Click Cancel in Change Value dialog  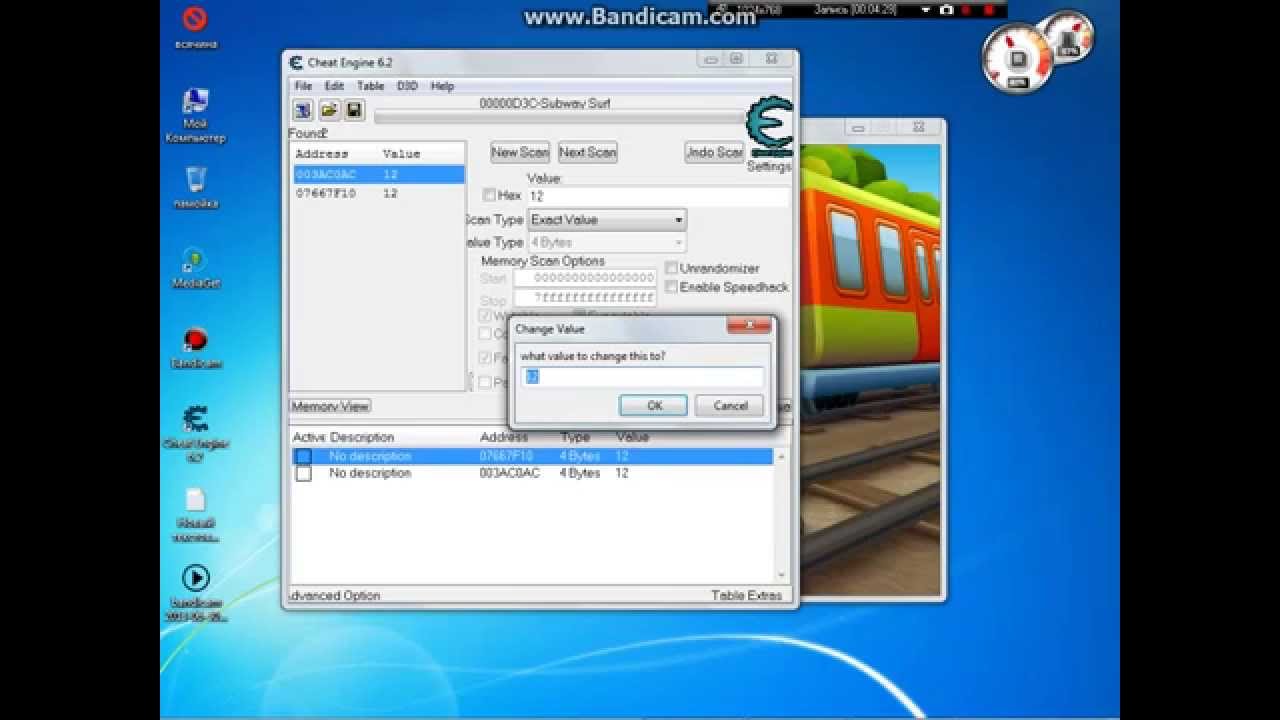coord(730,405)
